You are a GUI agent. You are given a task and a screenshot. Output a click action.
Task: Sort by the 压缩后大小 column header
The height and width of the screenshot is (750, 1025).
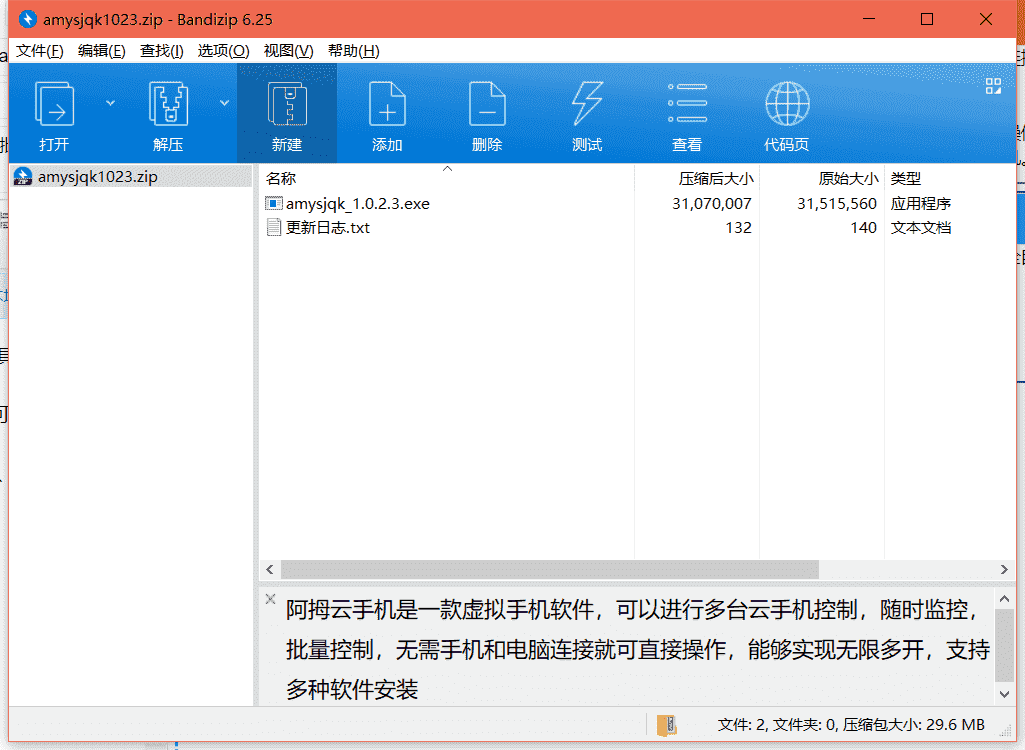697,178
